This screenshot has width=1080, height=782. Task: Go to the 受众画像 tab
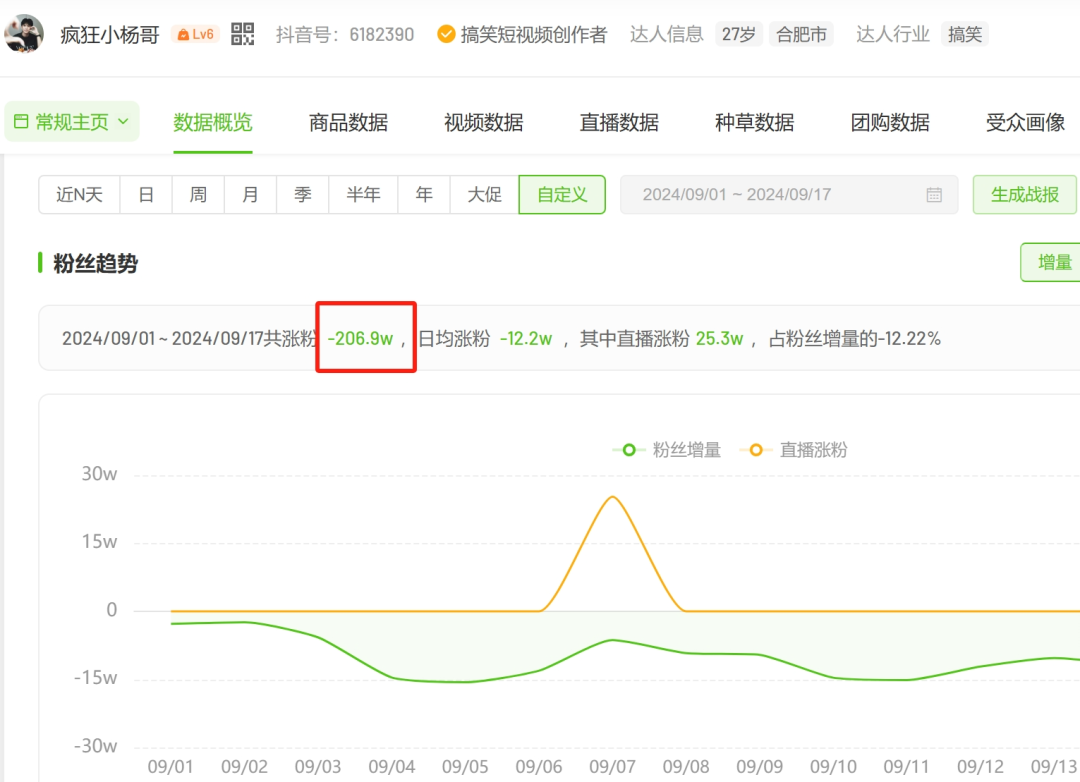tap(1025, 123)
